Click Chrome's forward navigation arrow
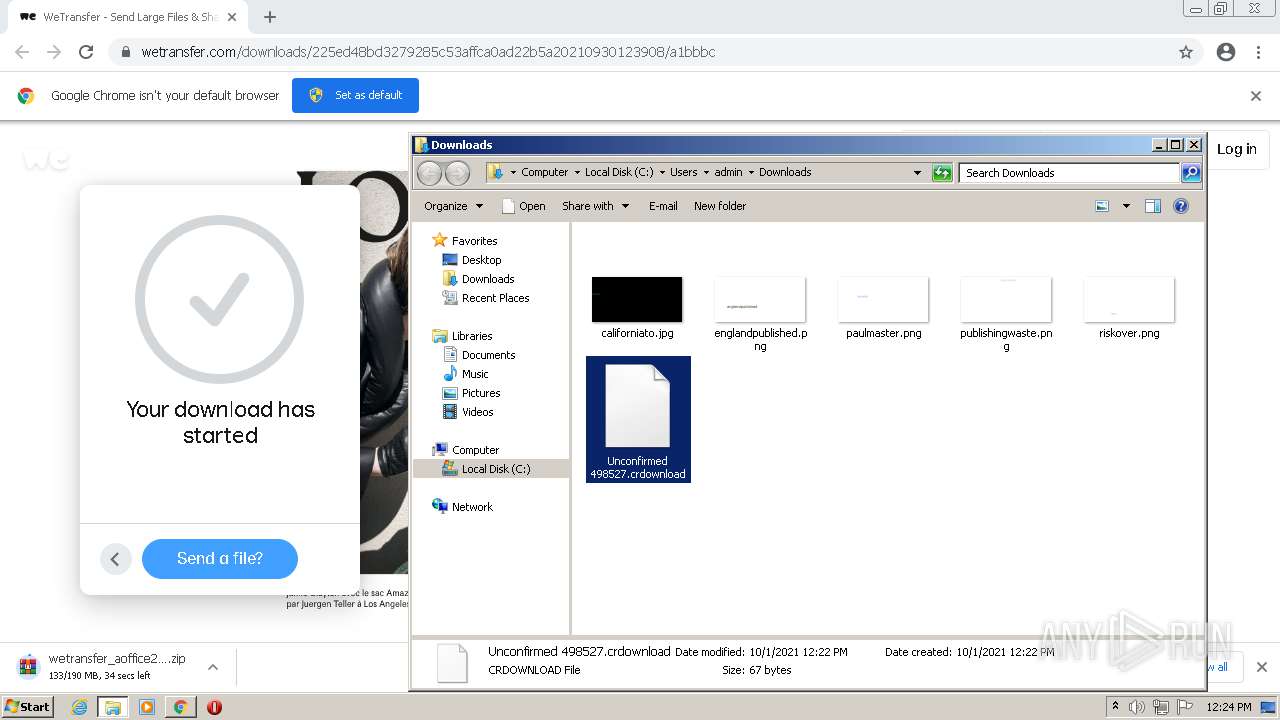This screenshot has height=720, width=1280. click(54, 52)
